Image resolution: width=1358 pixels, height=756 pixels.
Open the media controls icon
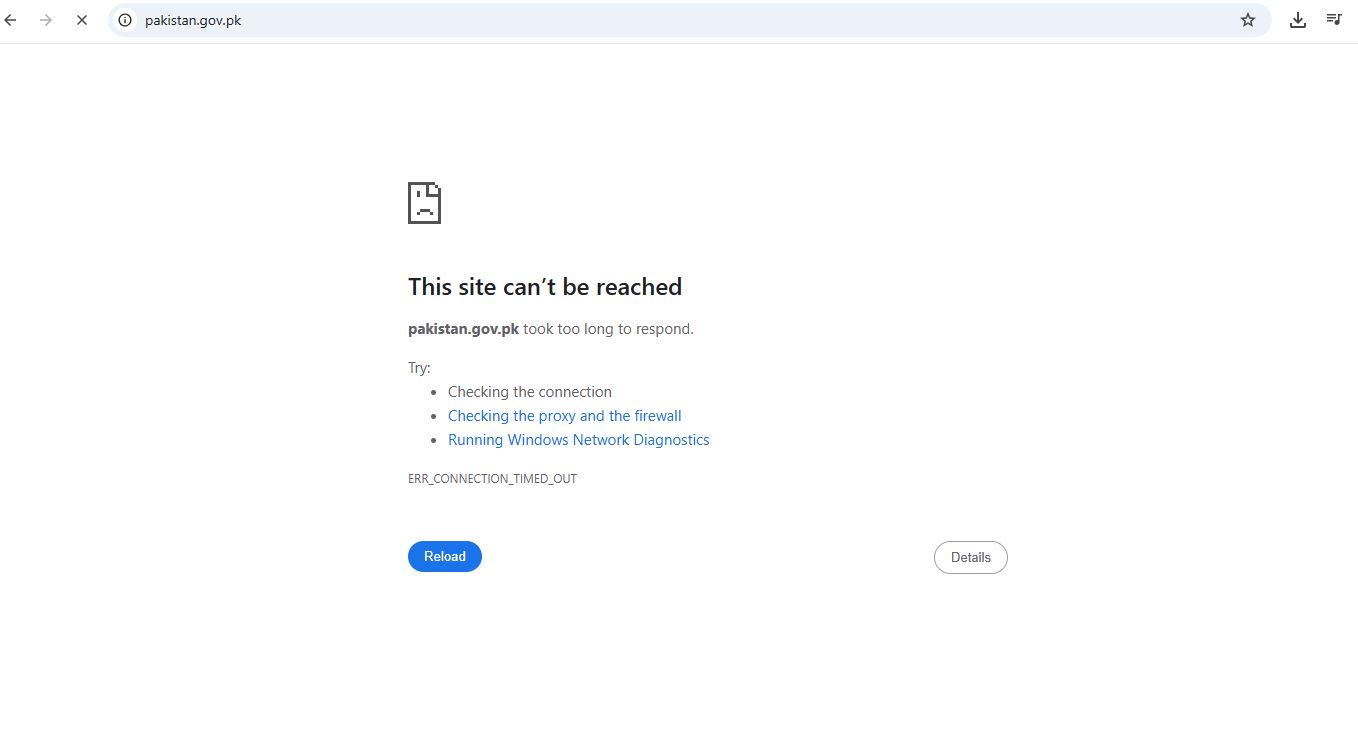[x=1334, y=20]
